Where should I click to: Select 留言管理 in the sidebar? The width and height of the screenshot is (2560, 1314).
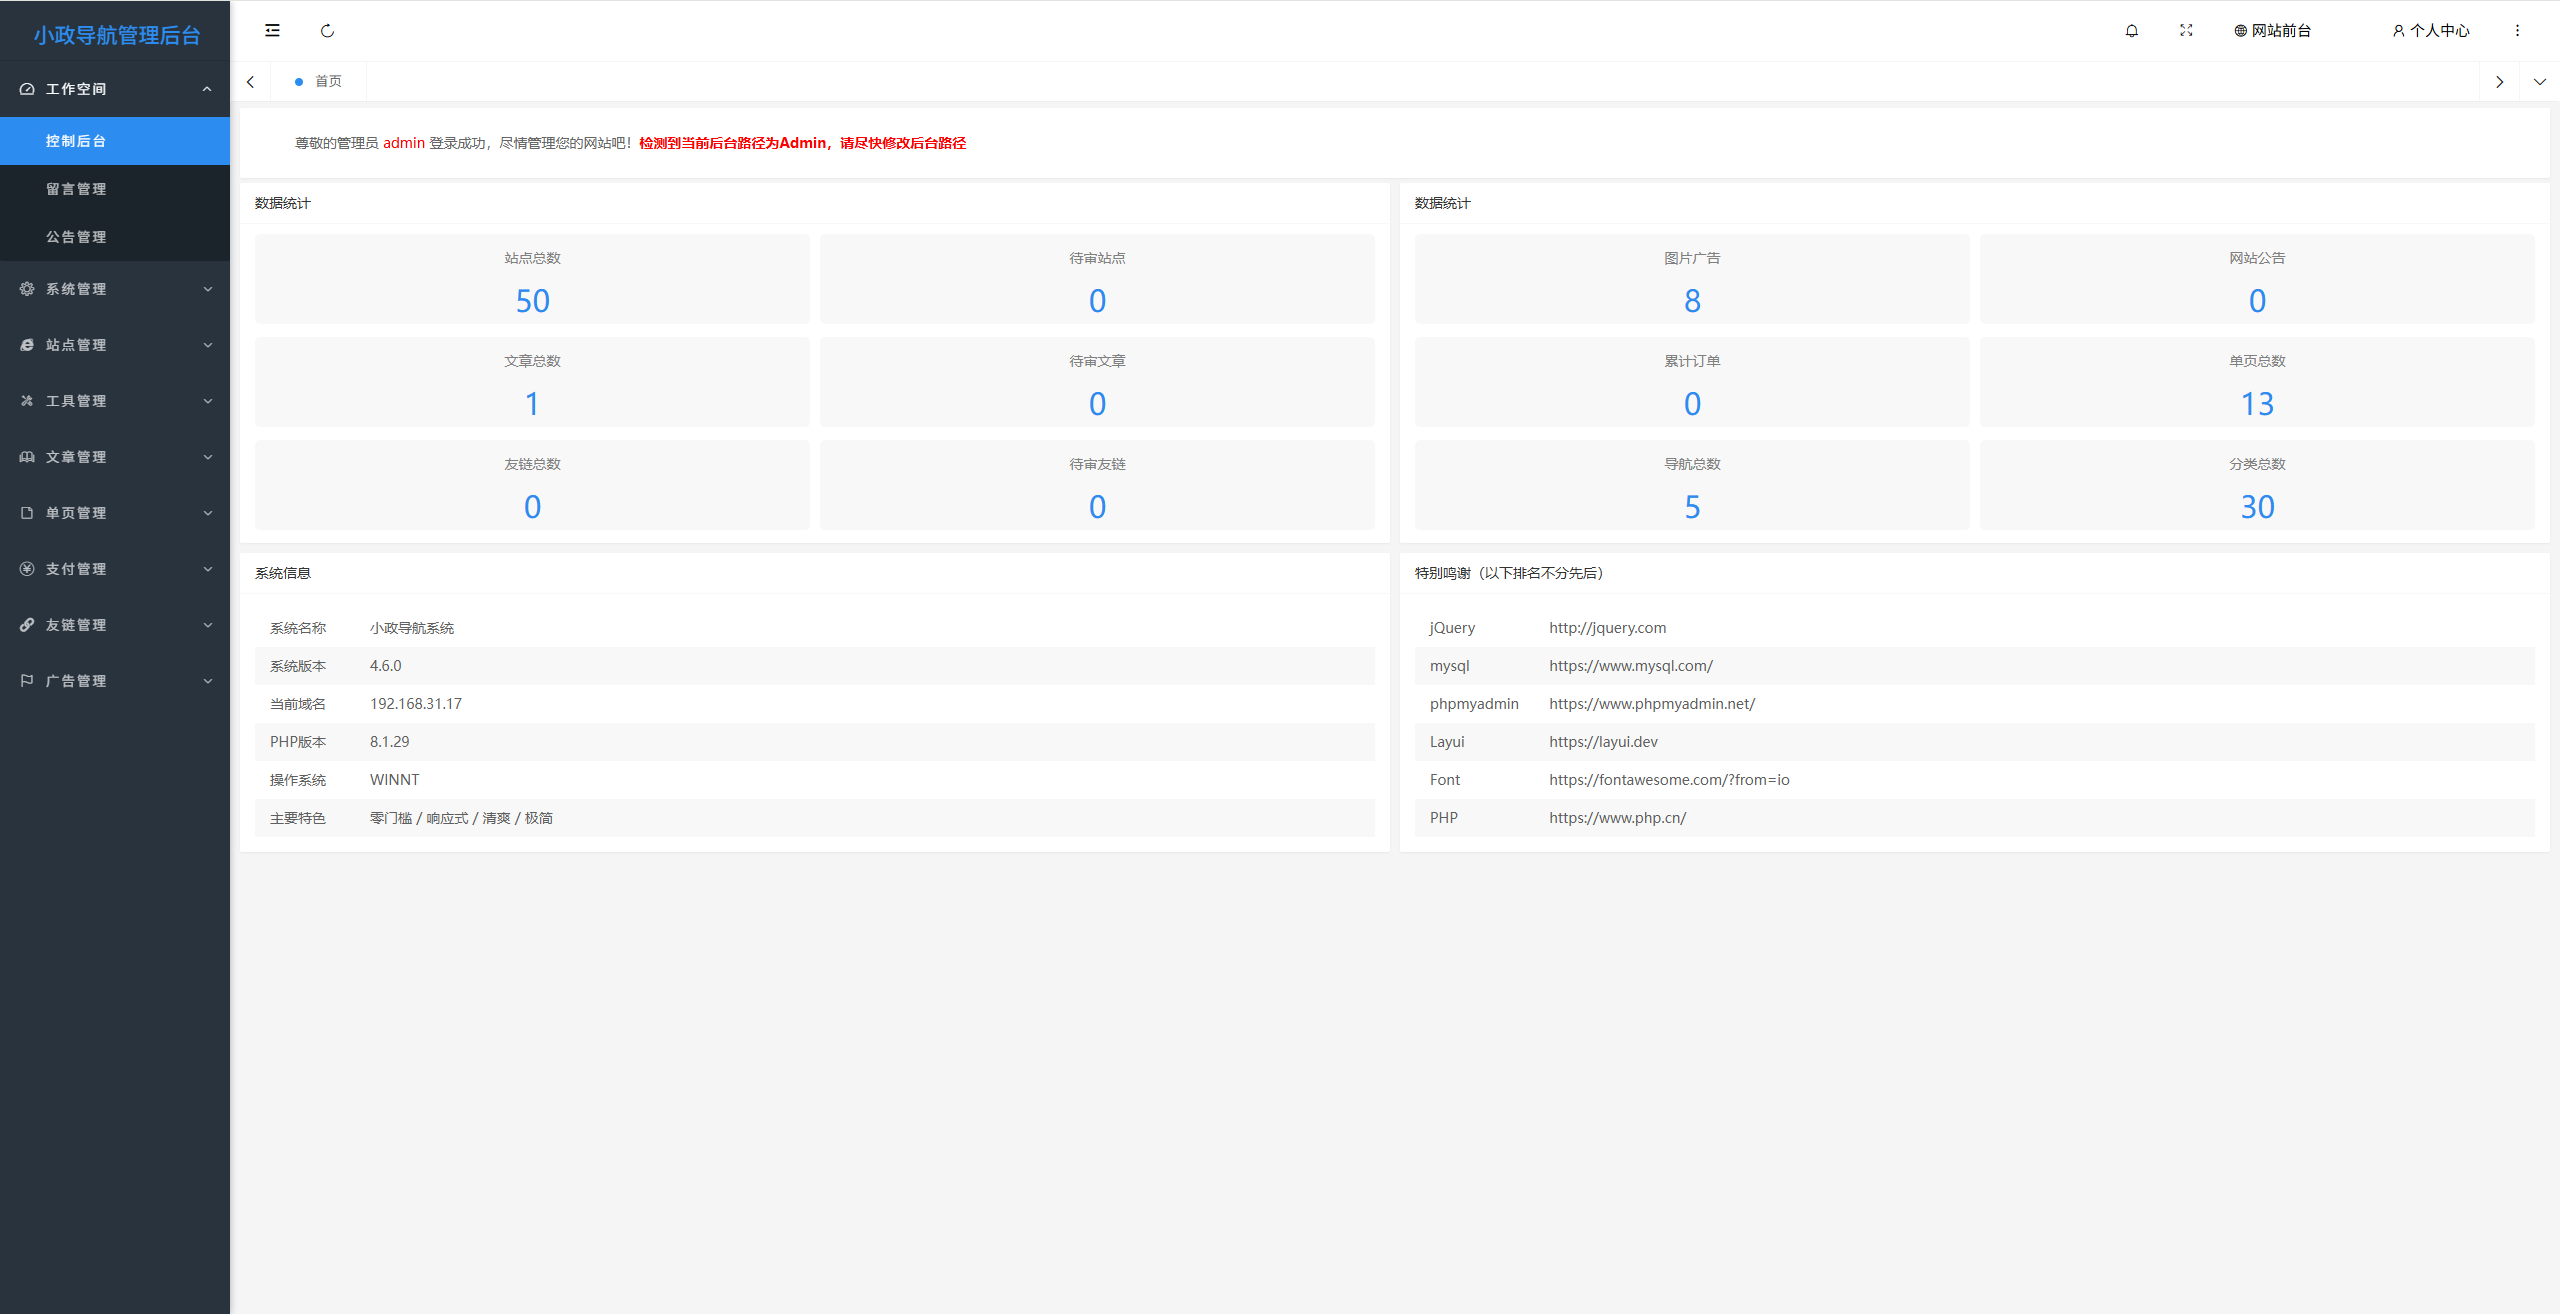(76, 189)
